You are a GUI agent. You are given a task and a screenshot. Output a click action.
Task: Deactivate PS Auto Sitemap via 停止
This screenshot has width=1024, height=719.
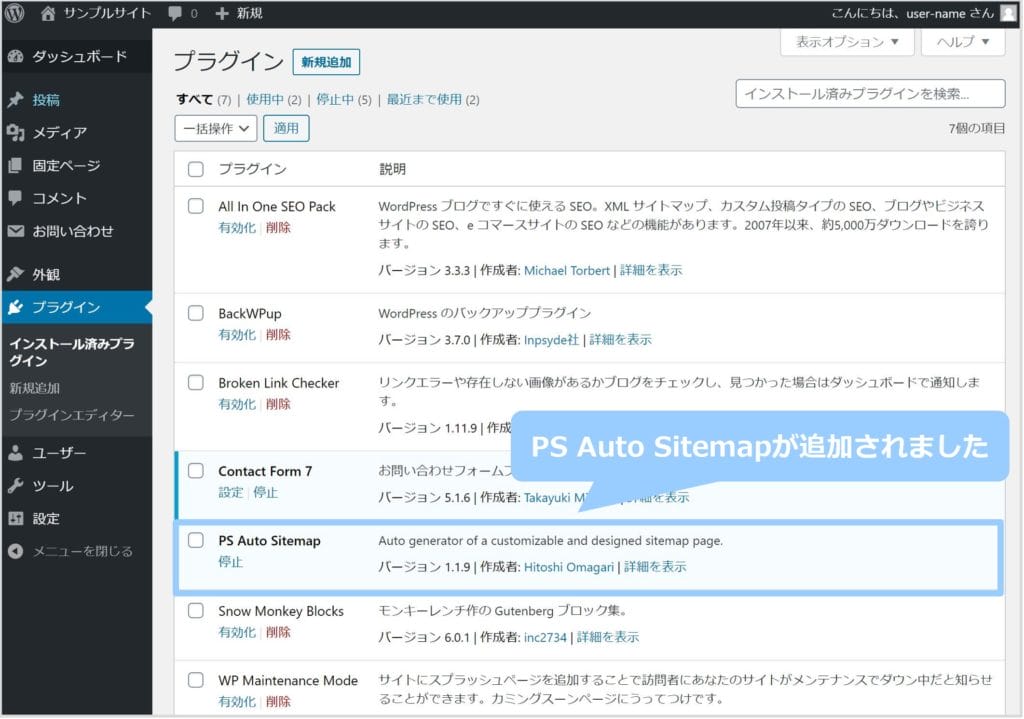click(x=231, y=562)
